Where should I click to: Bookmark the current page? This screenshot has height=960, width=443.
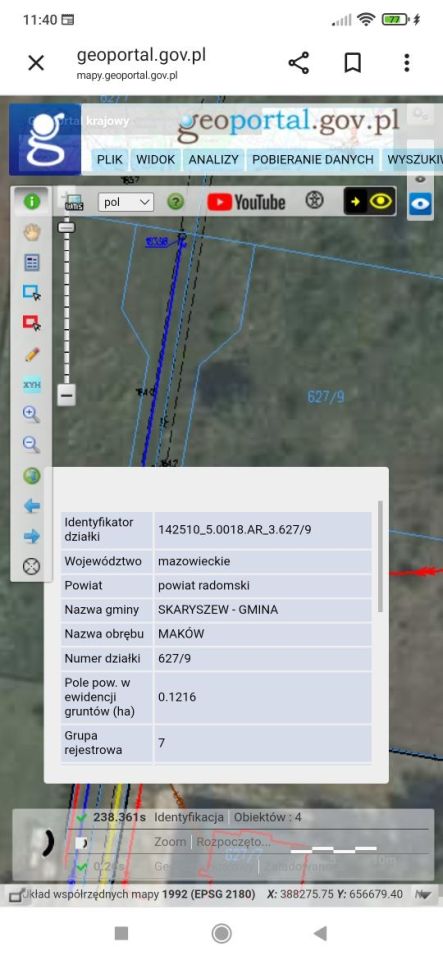(352, 62)
